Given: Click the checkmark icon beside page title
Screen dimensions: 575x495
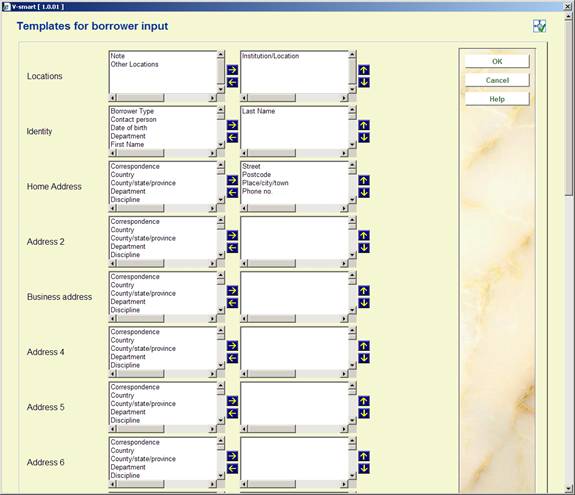Looking at the screenshot, I should (x=539, y=26).
